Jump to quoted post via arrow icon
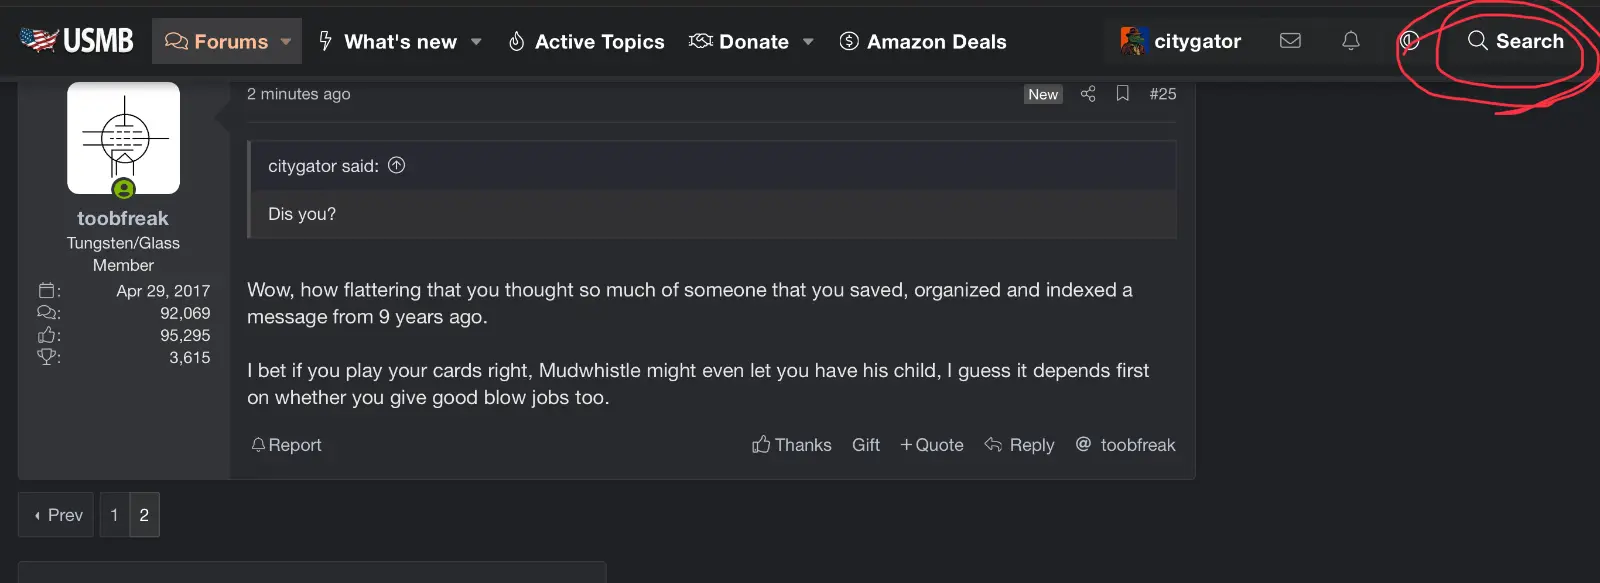Image resolution: width=1600 pixels, height=583 pixels. tap(397, 166)
